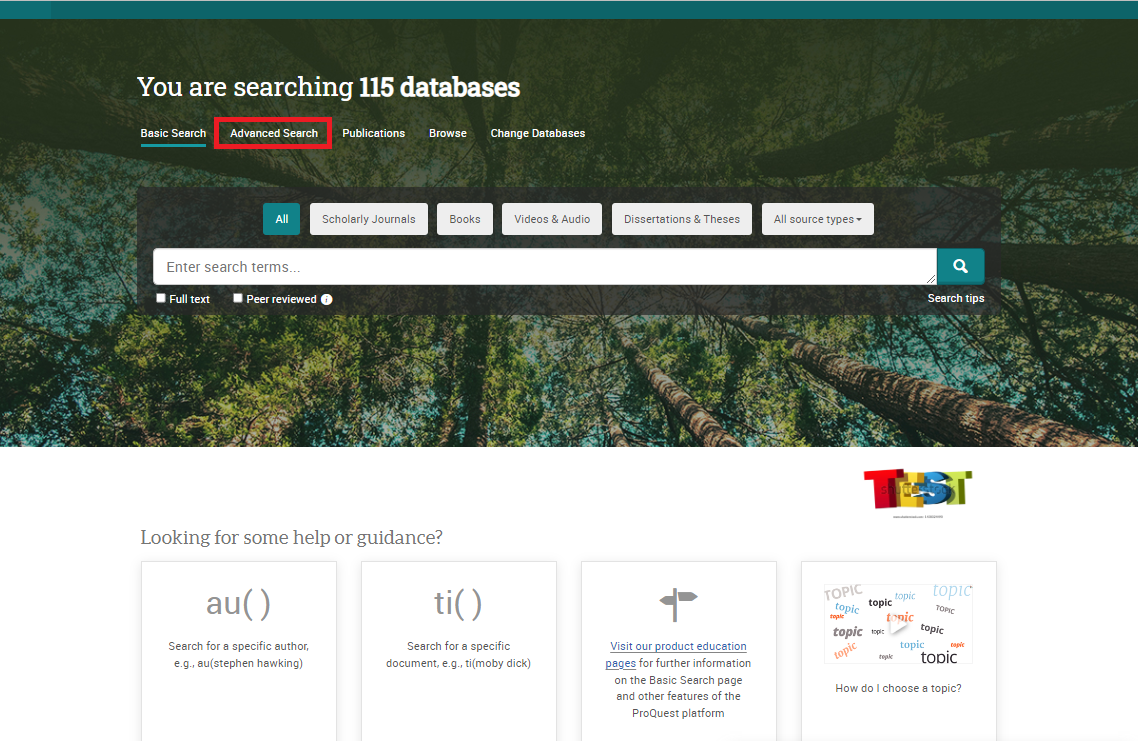Switch to the Advanced Search tab
This screenshot has width=1138, height=741.
pyautogui.click(x=272, y=132)
